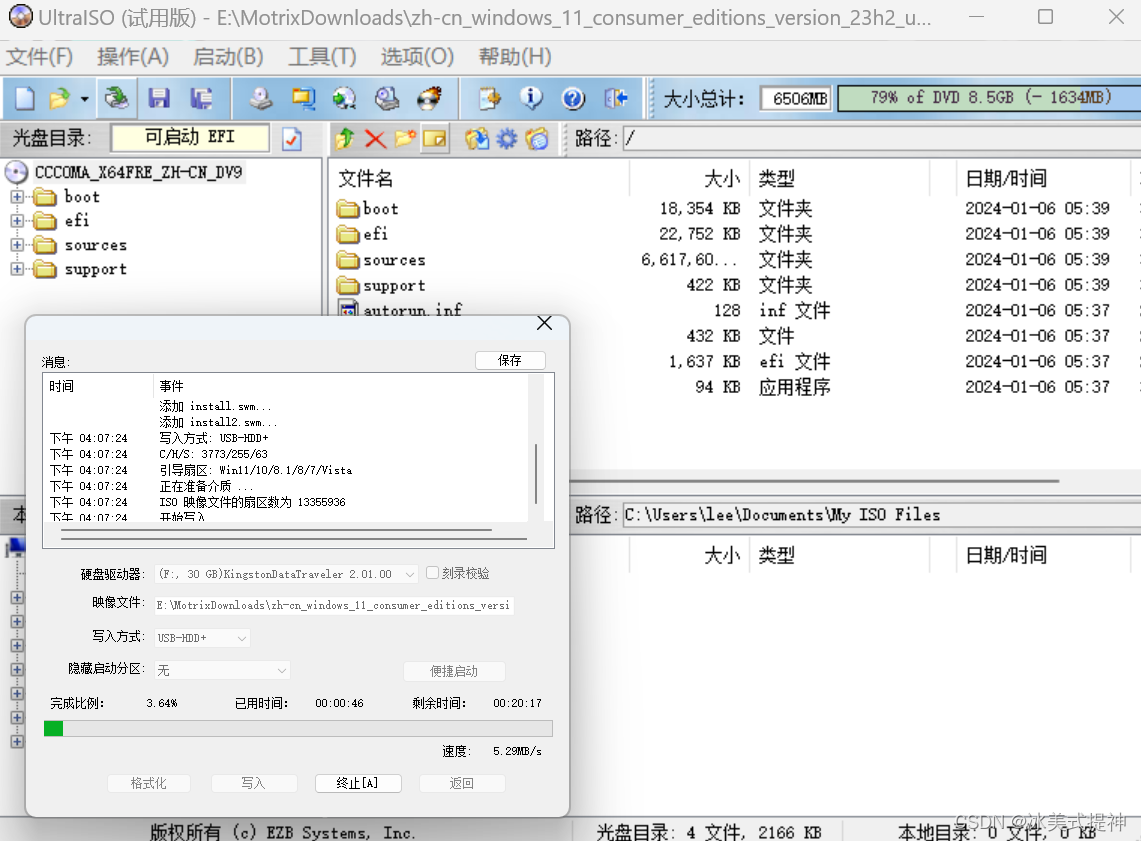The height and width of the screenshot is (841, 1141).
Task: Click the local path field C:\Users\lee\Documents
Action: (x=881, y=515)
